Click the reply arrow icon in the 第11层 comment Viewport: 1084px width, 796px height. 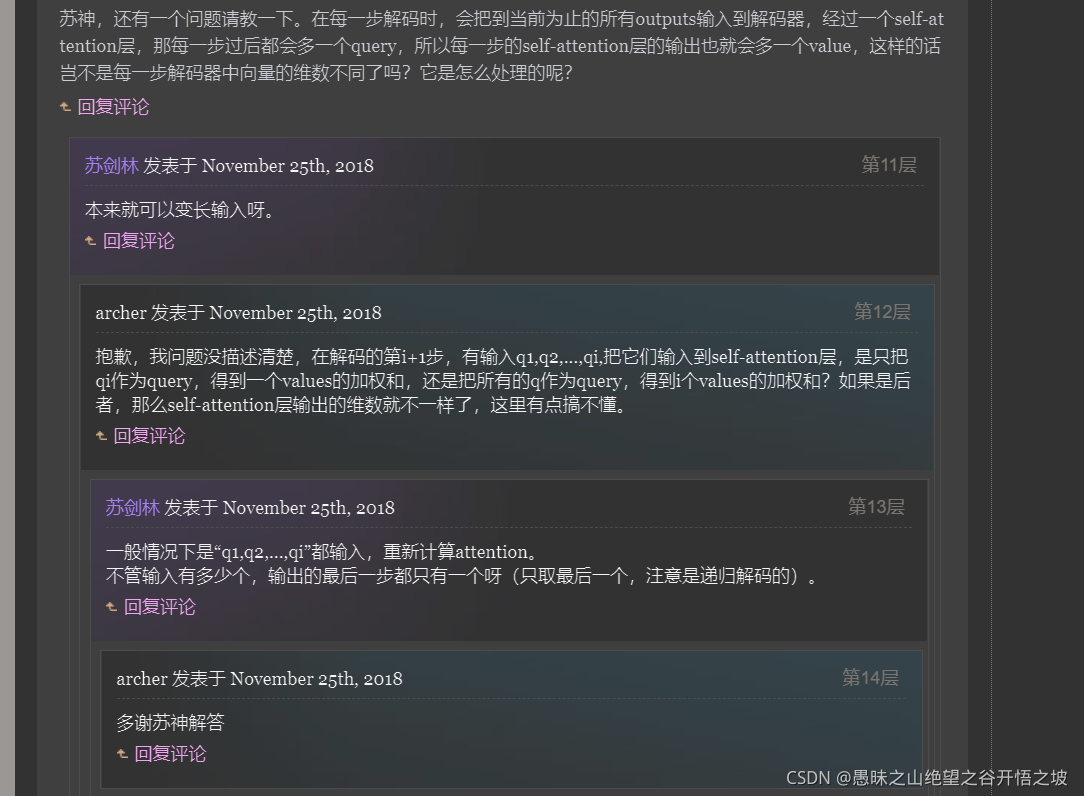(91, 241)
